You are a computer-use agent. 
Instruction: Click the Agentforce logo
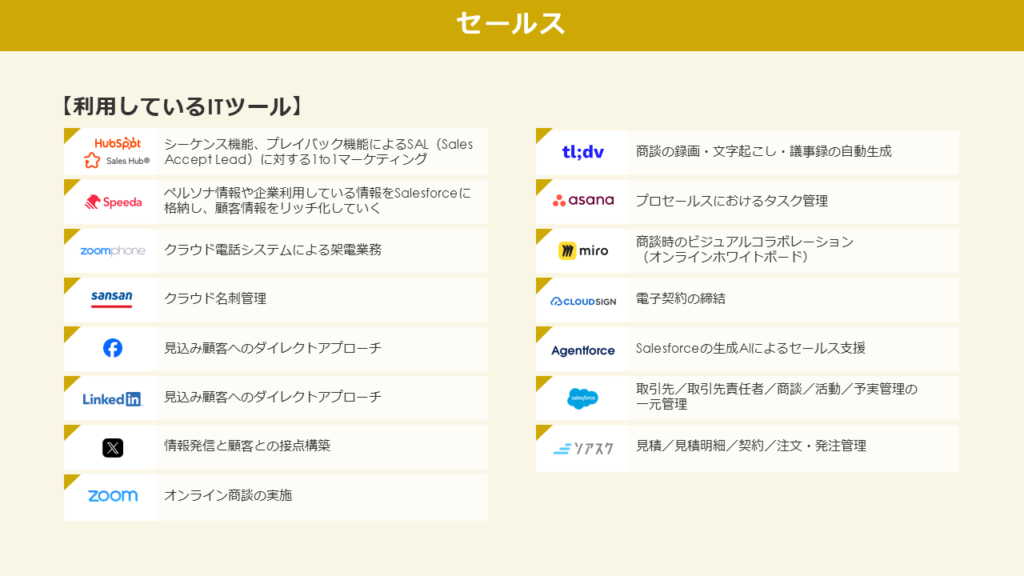click(583, 350)
